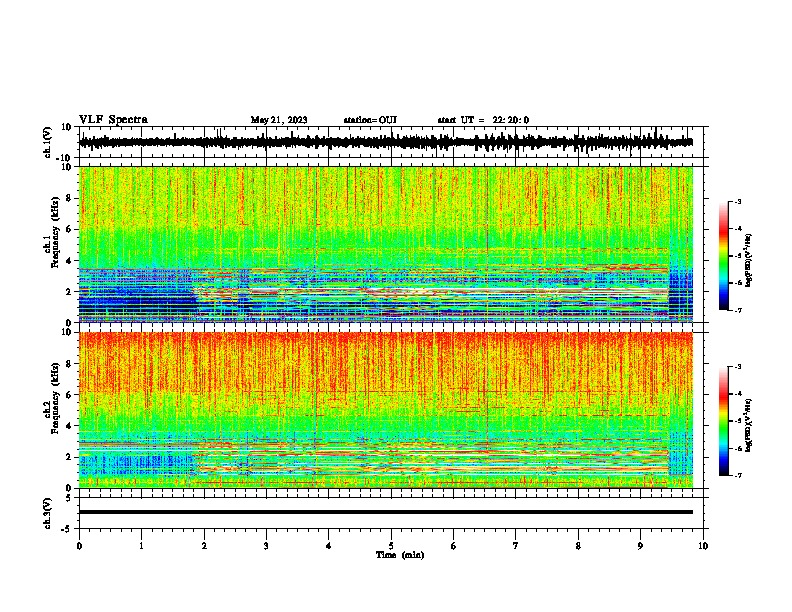792x612 pixels.
Task: Click the 6 kHz tick on ch.2 frequency axis
Action: (69, 395)
